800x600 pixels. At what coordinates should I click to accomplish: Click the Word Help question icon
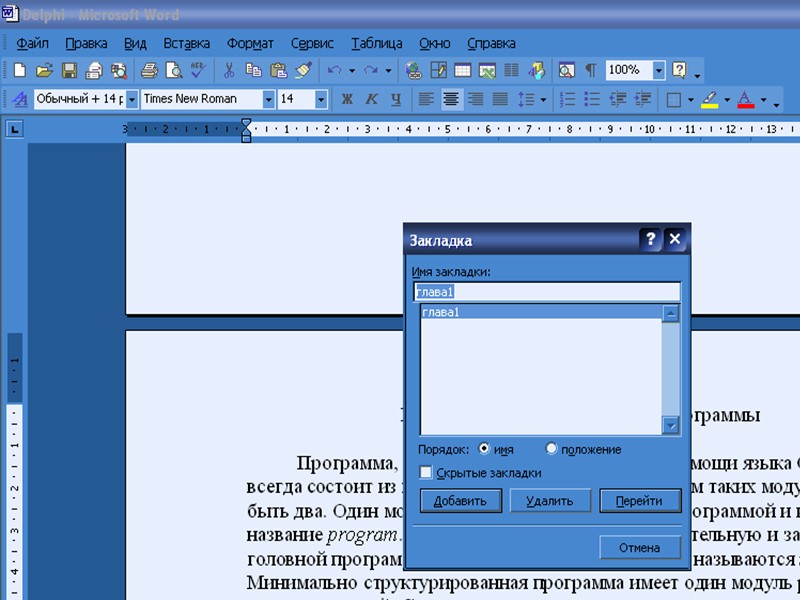679,70
